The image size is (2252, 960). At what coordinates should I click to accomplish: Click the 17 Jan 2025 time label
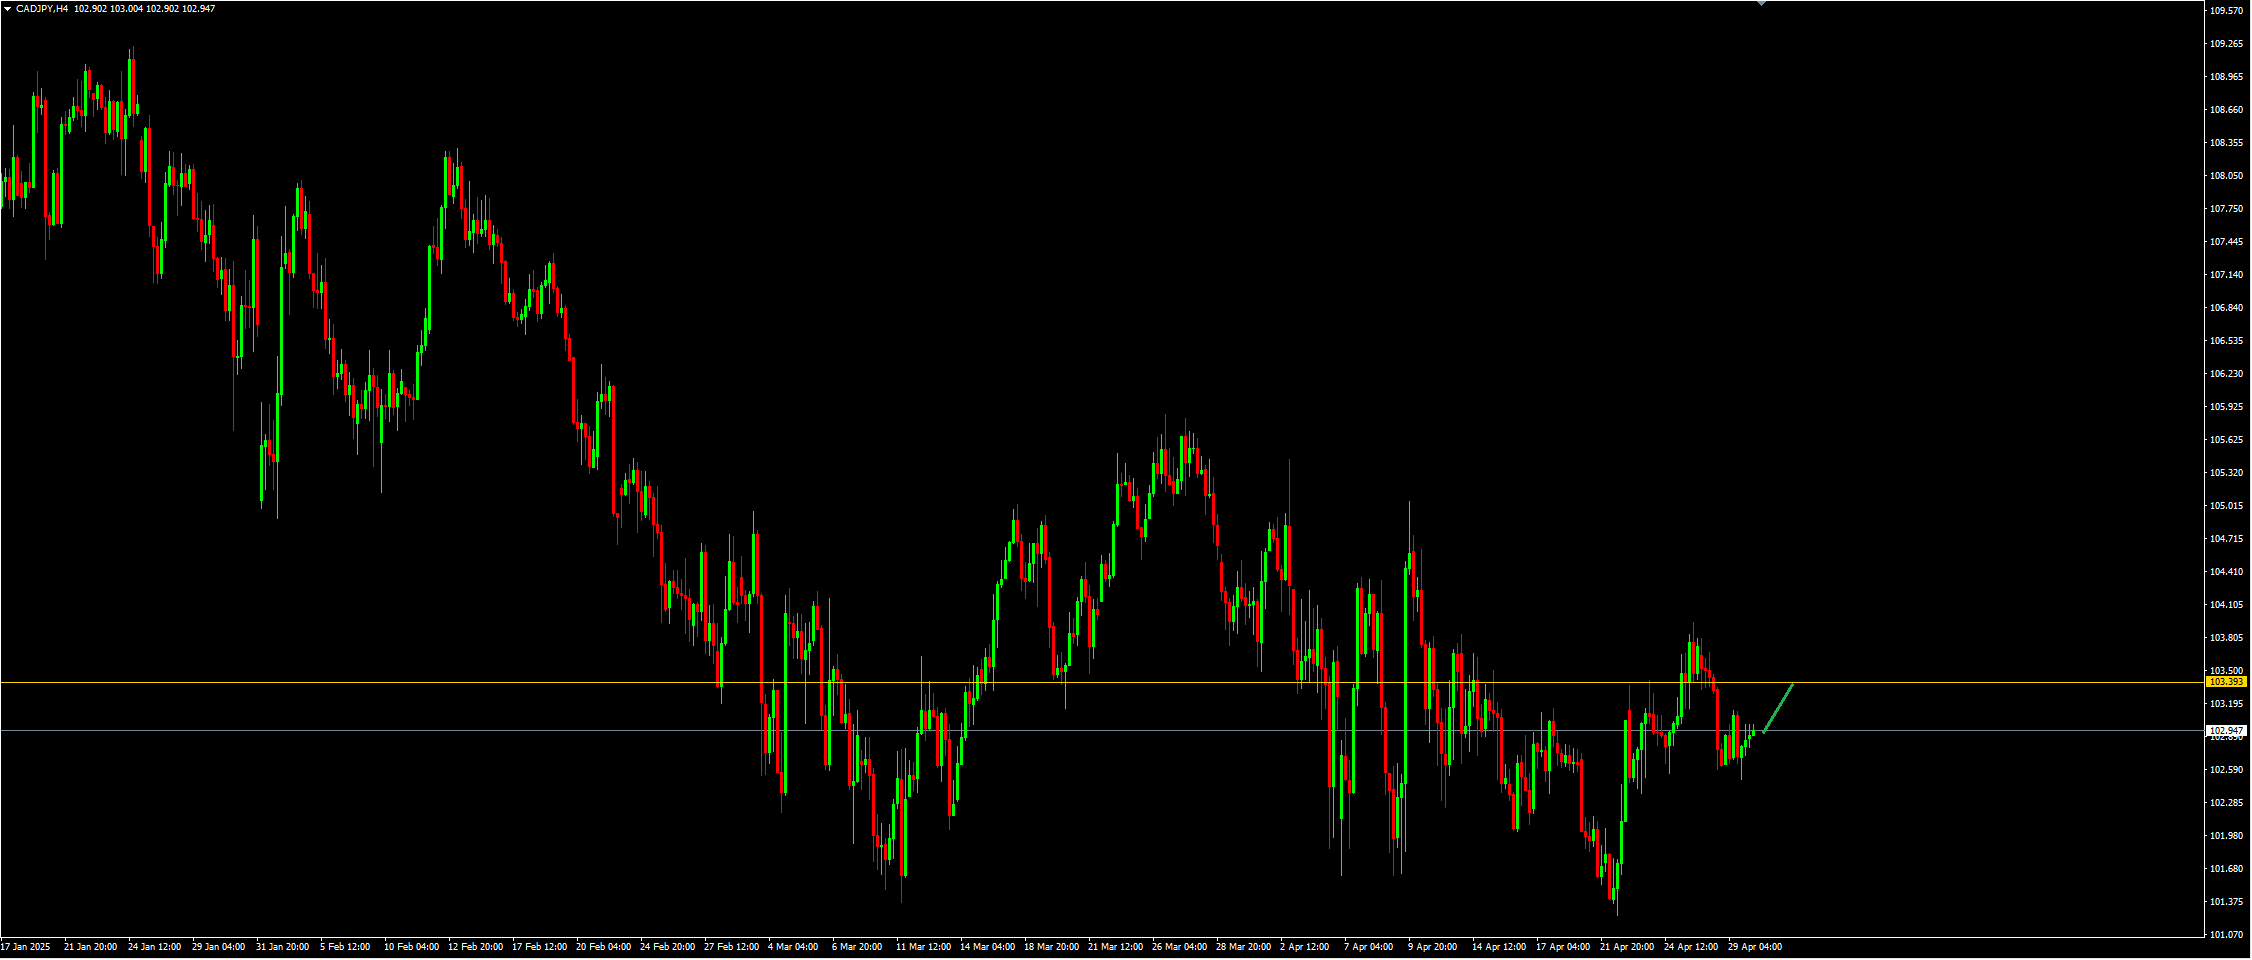[25, 947]
